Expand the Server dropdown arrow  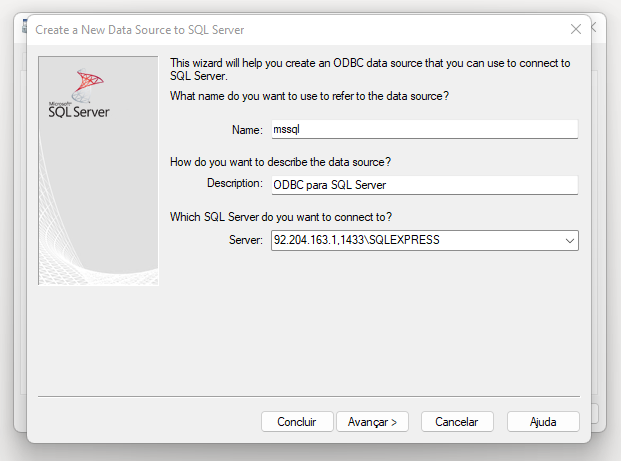pyautogui.click(x=570, y=240)
